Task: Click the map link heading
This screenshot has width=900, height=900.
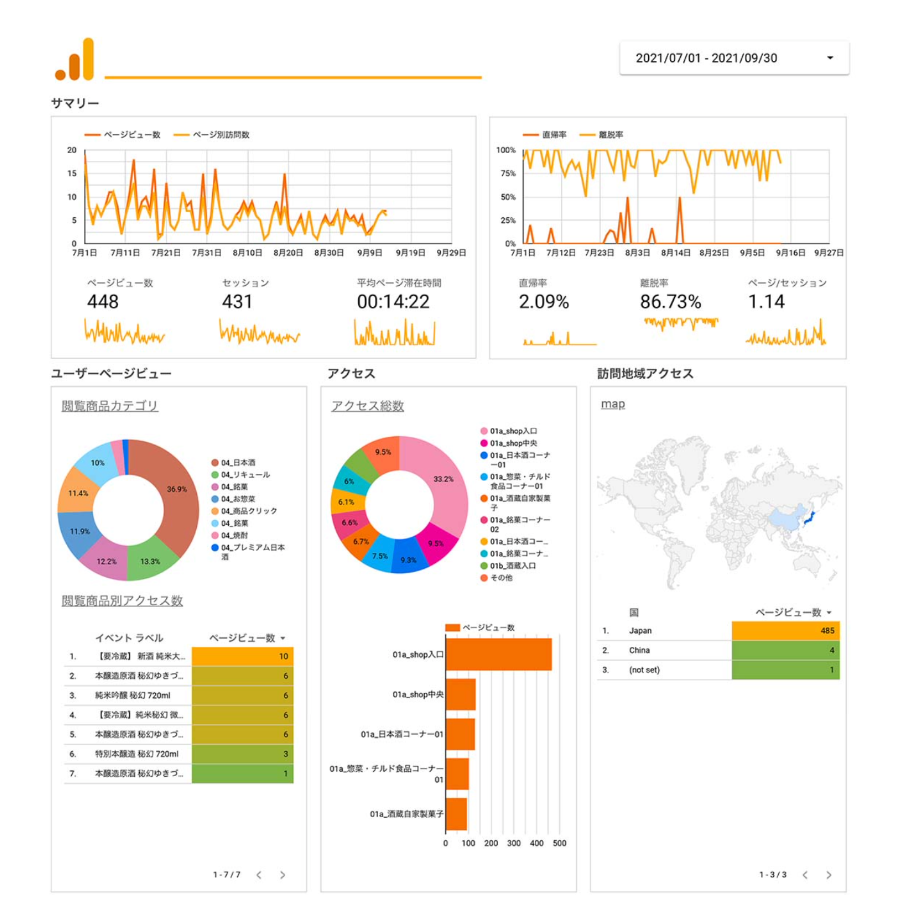Action: 612,404
